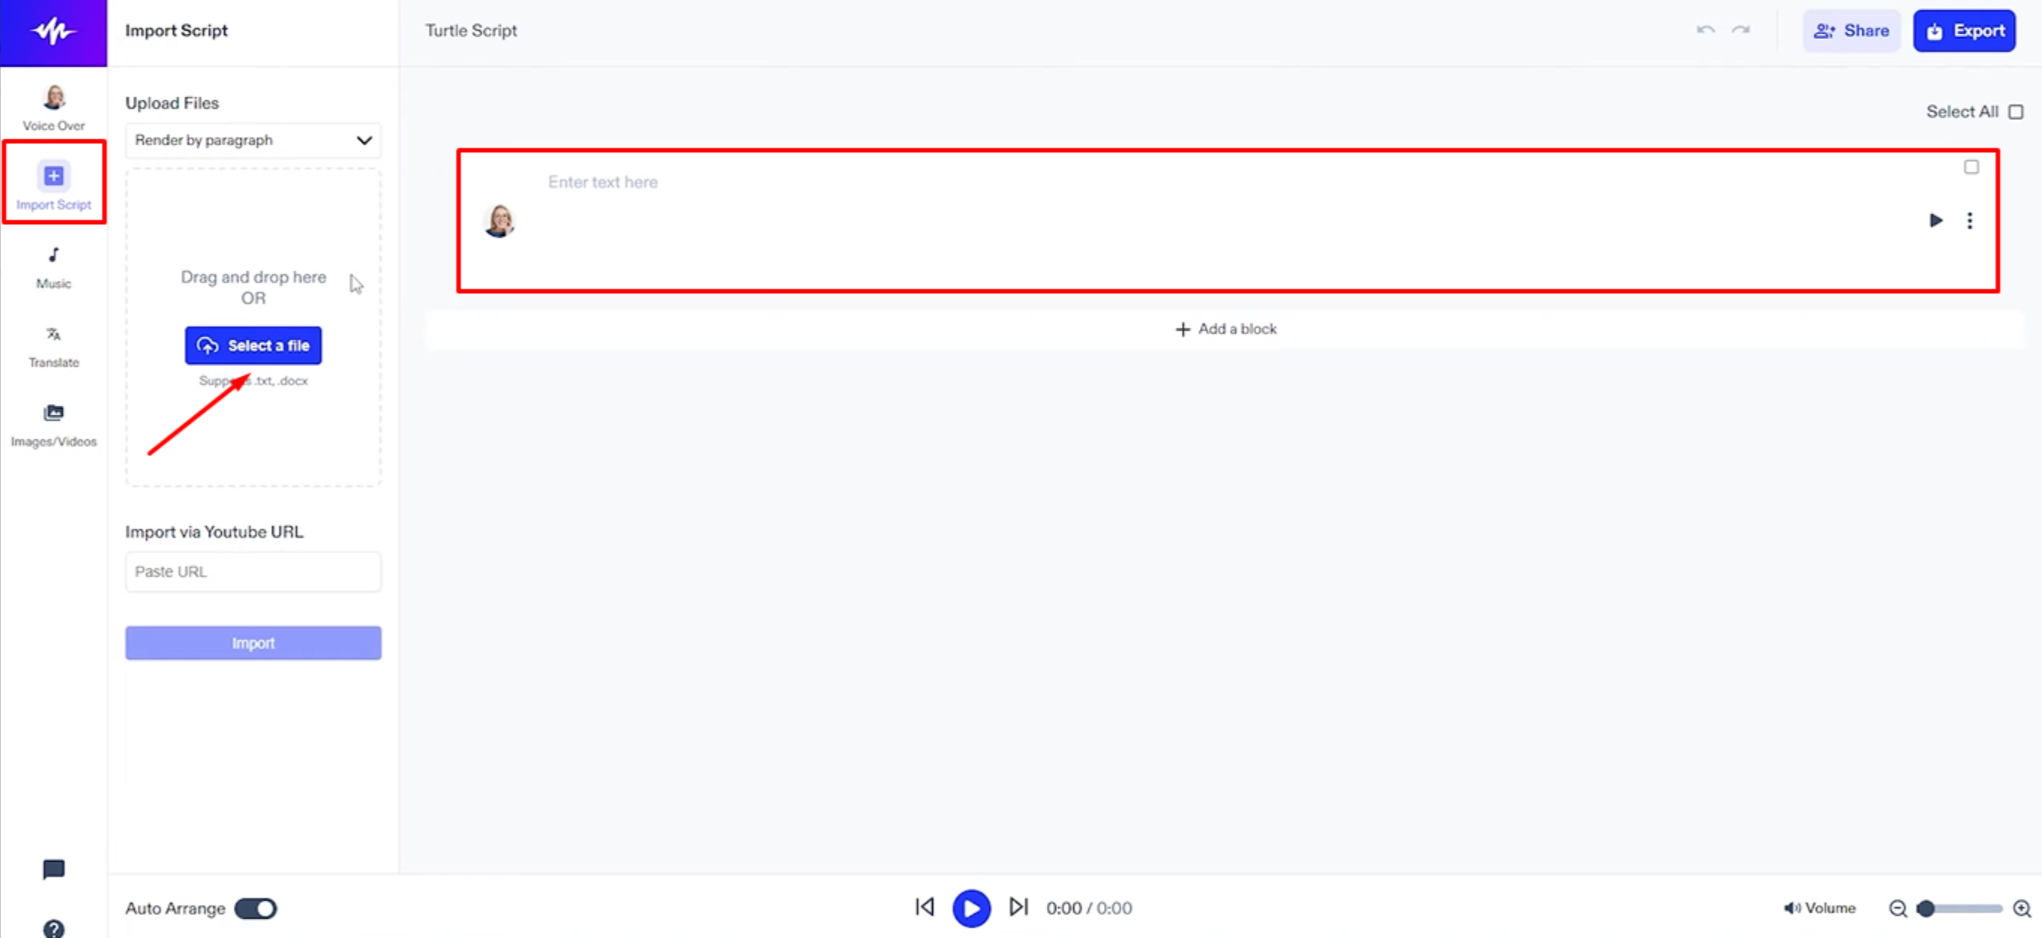Click the Paste URL input field
This screenshot has height=938, width=2042.
click(253, 571)
